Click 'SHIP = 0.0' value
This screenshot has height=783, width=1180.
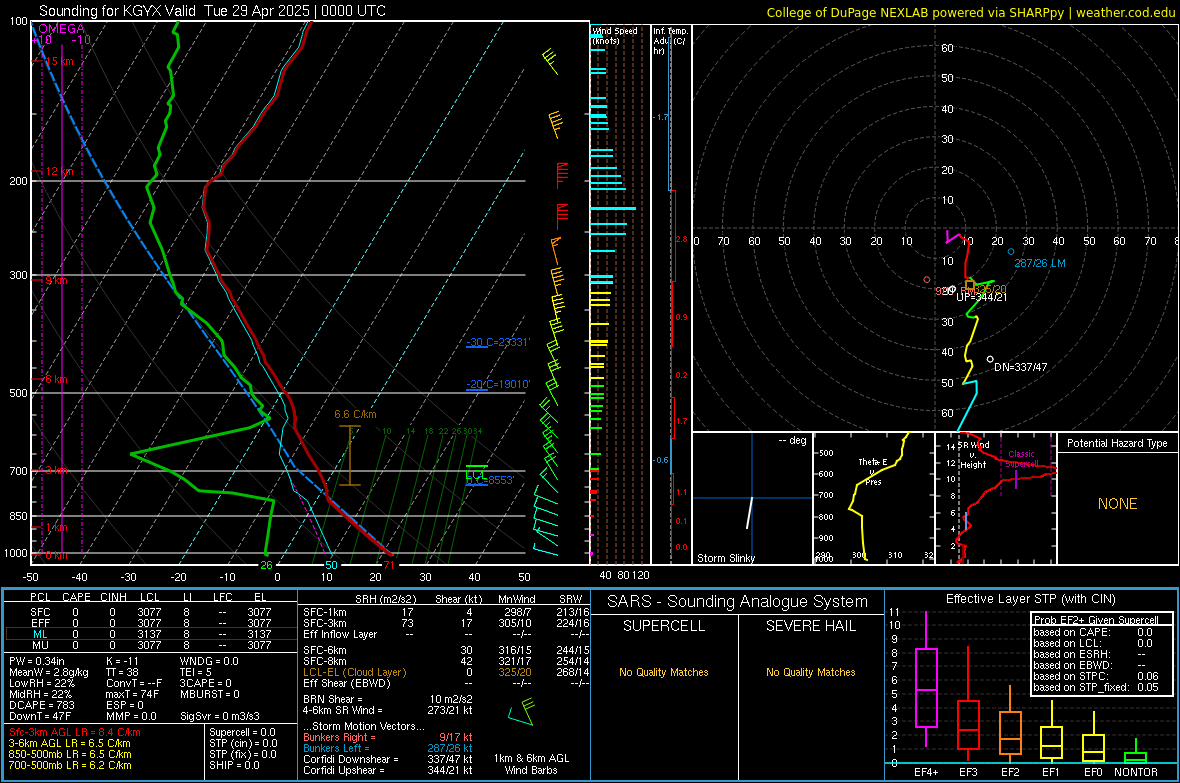pyautogui.click(x=234, y=766)
